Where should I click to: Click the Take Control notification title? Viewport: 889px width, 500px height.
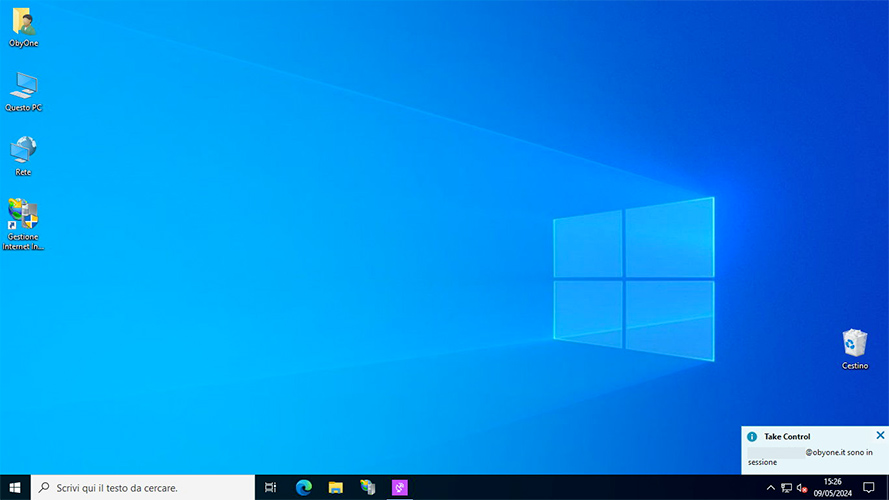[787, 437]
